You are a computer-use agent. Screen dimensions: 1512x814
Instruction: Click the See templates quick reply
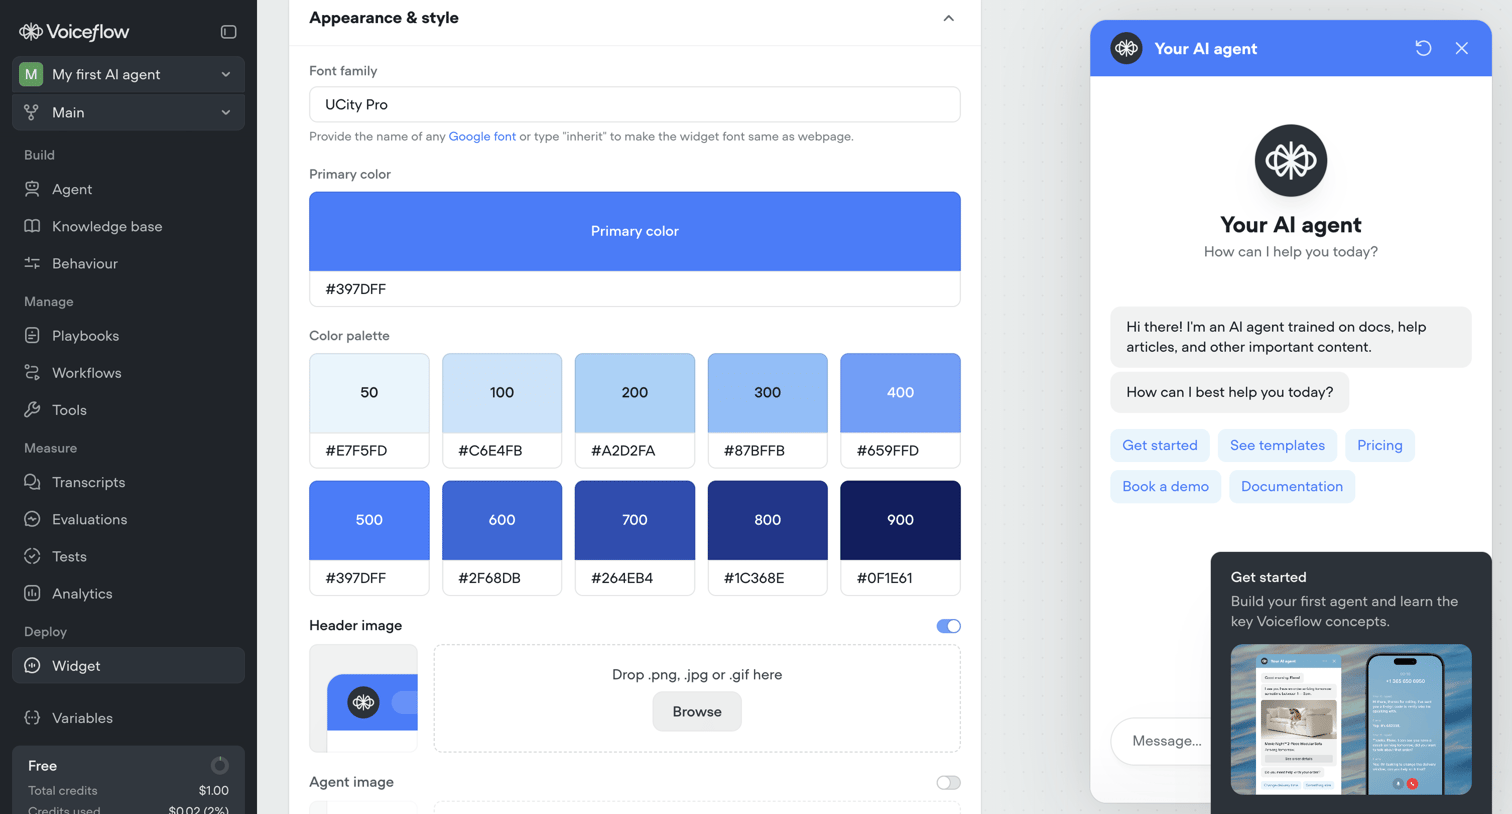click(1277, 445)
